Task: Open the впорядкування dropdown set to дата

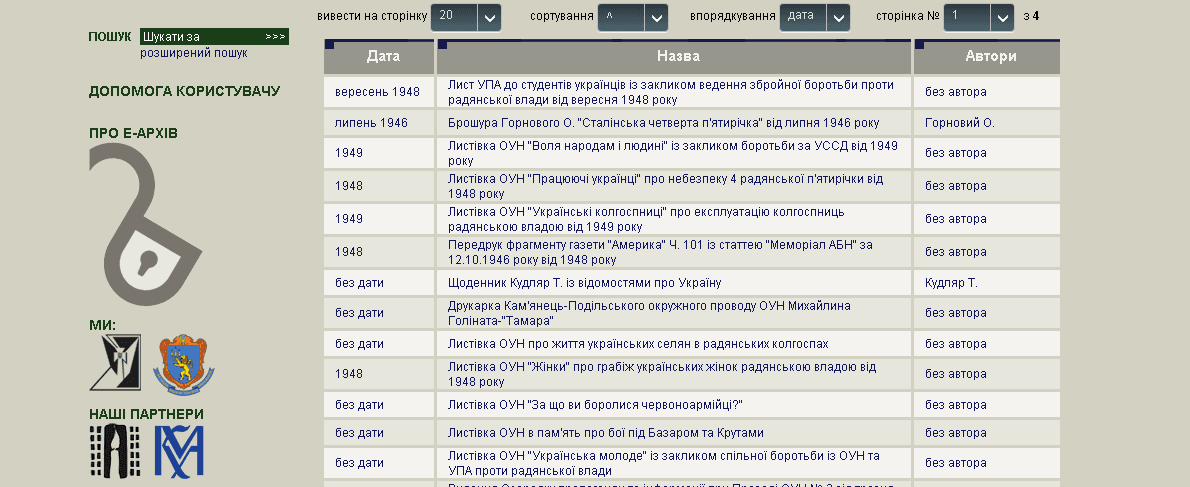Action: pos(814,16)
